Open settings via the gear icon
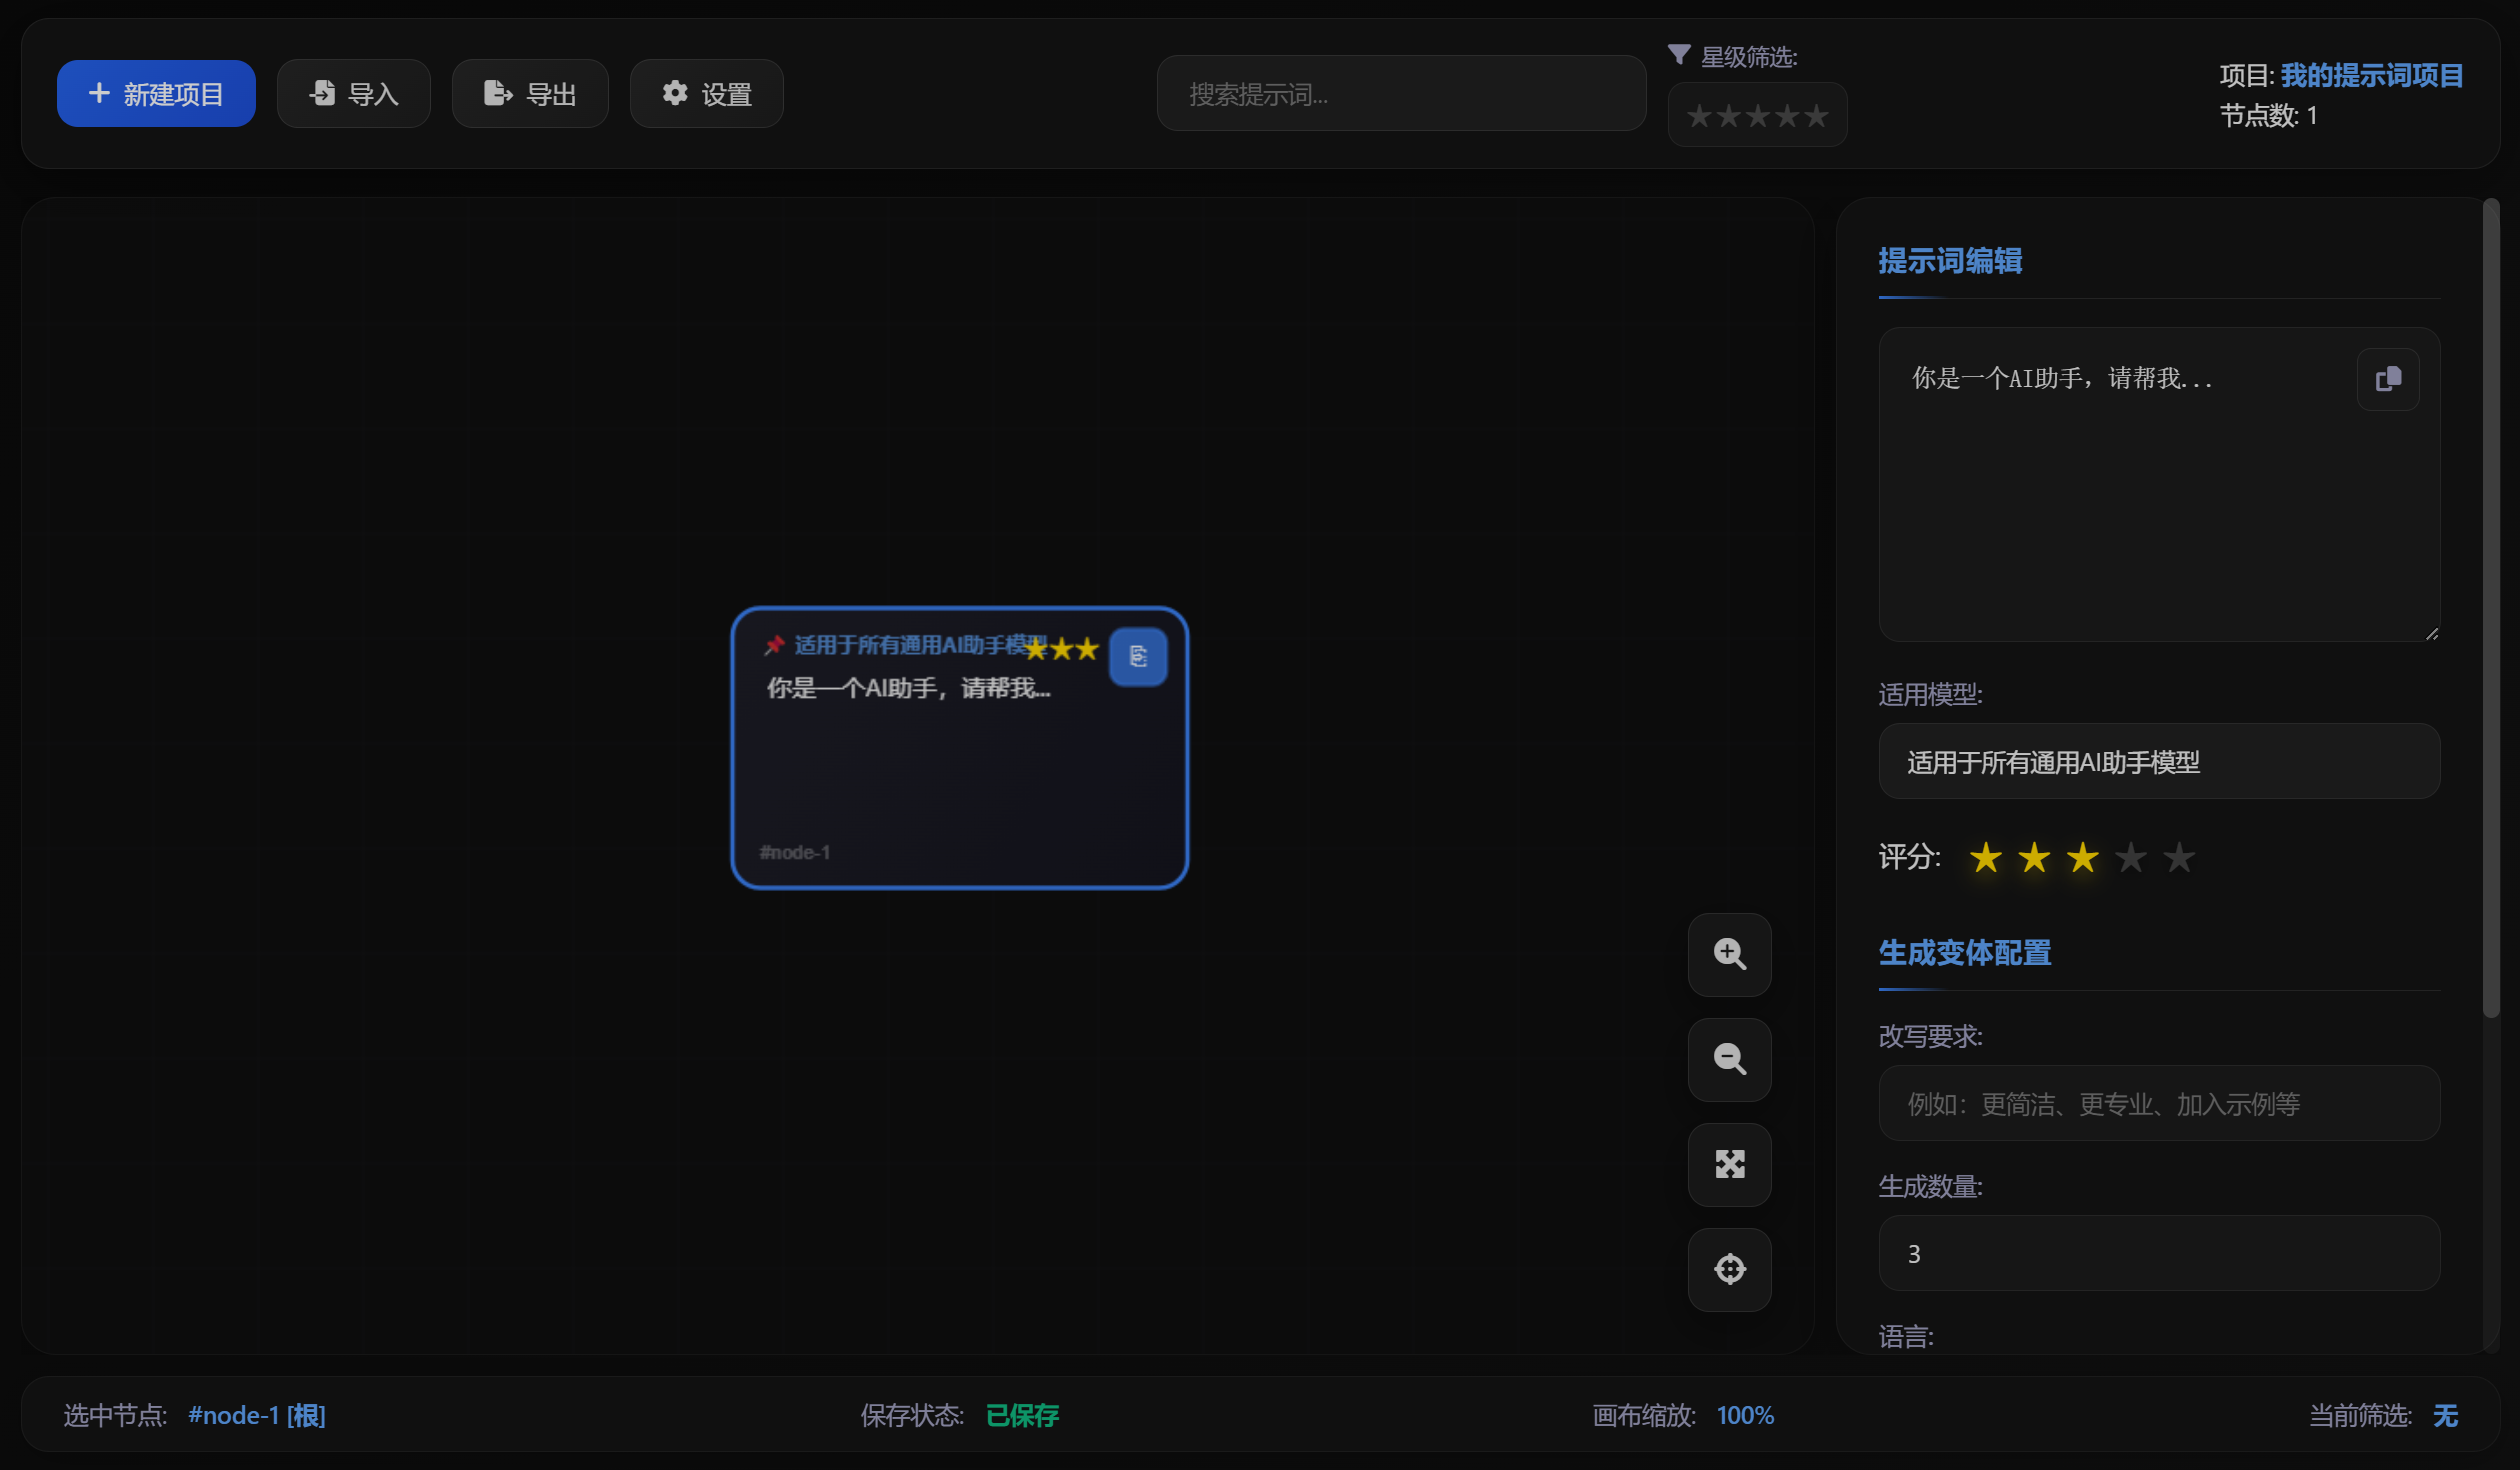Screen dimensions: 2520x1470 pyautogui.click(x=706, y=93)
